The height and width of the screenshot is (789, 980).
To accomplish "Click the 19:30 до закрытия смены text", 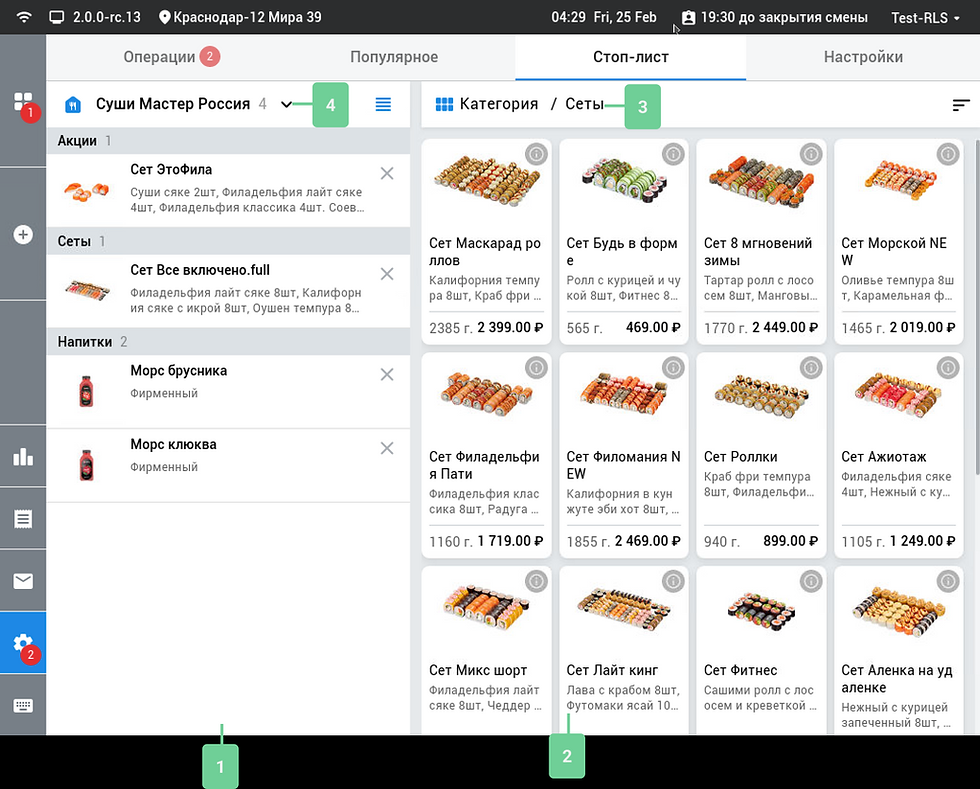I will click(x=784, y=18).
